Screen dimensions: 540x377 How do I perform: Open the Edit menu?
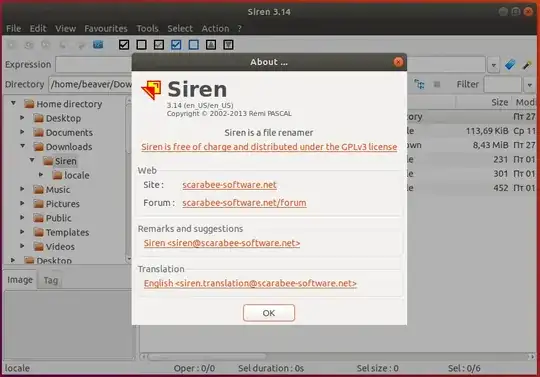point(38,28)
